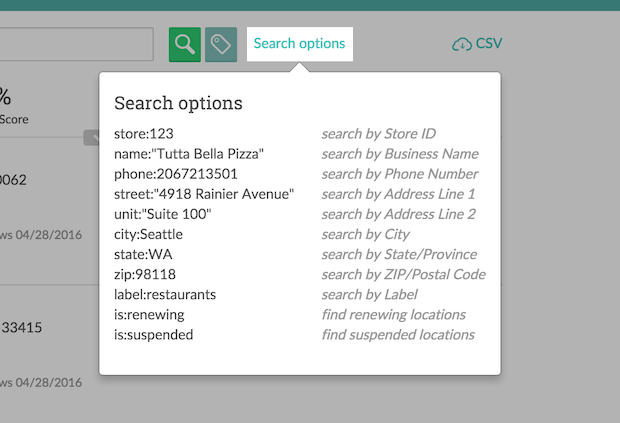
Task: Select the store:123 search example
Action: coord(147,134)
